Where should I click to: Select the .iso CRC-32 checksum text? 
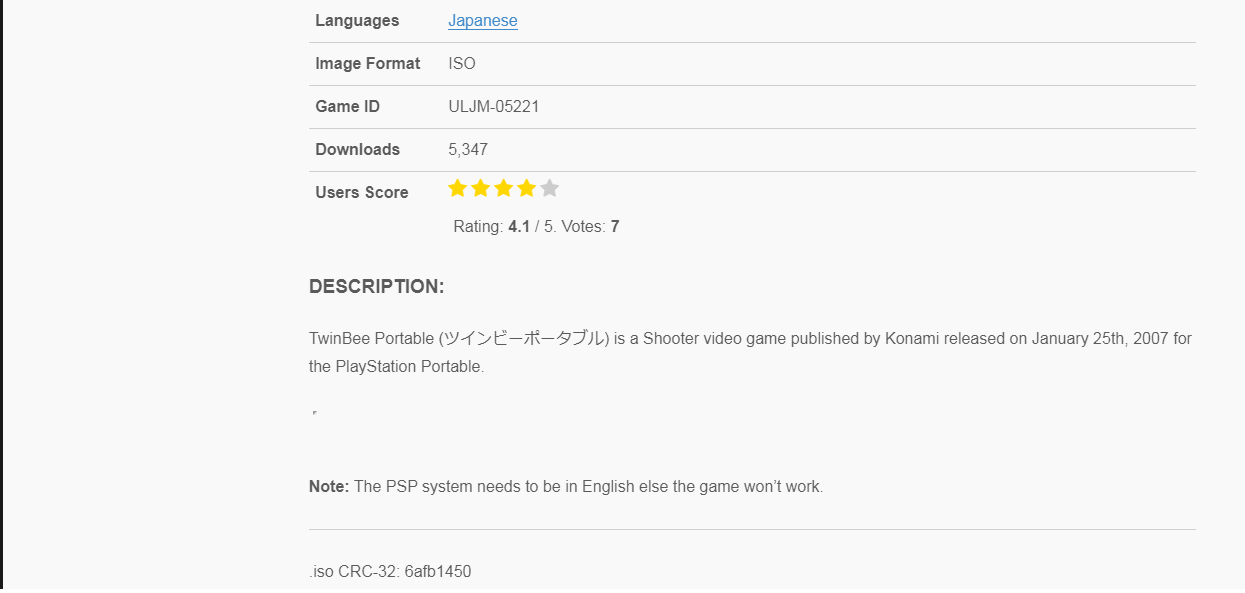coord(390,571)
